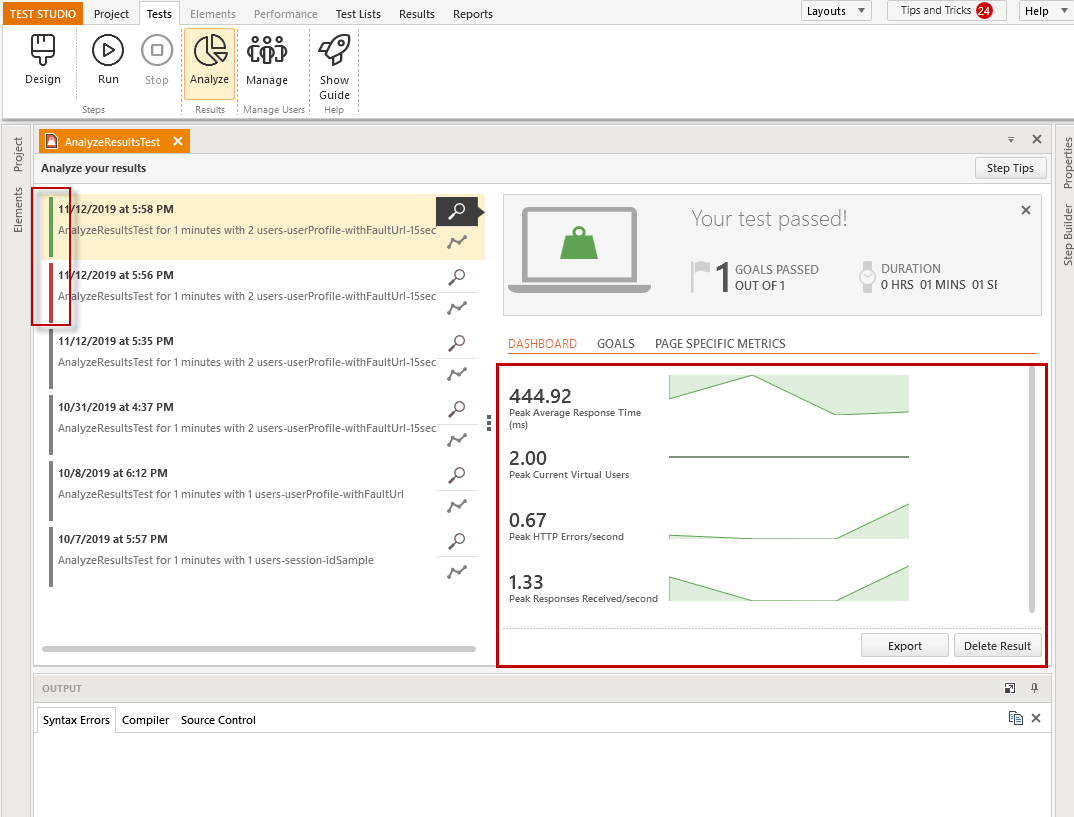
Task: View details for 11/12/2019 5:56 PM result
Action: [x=457, y=277]
